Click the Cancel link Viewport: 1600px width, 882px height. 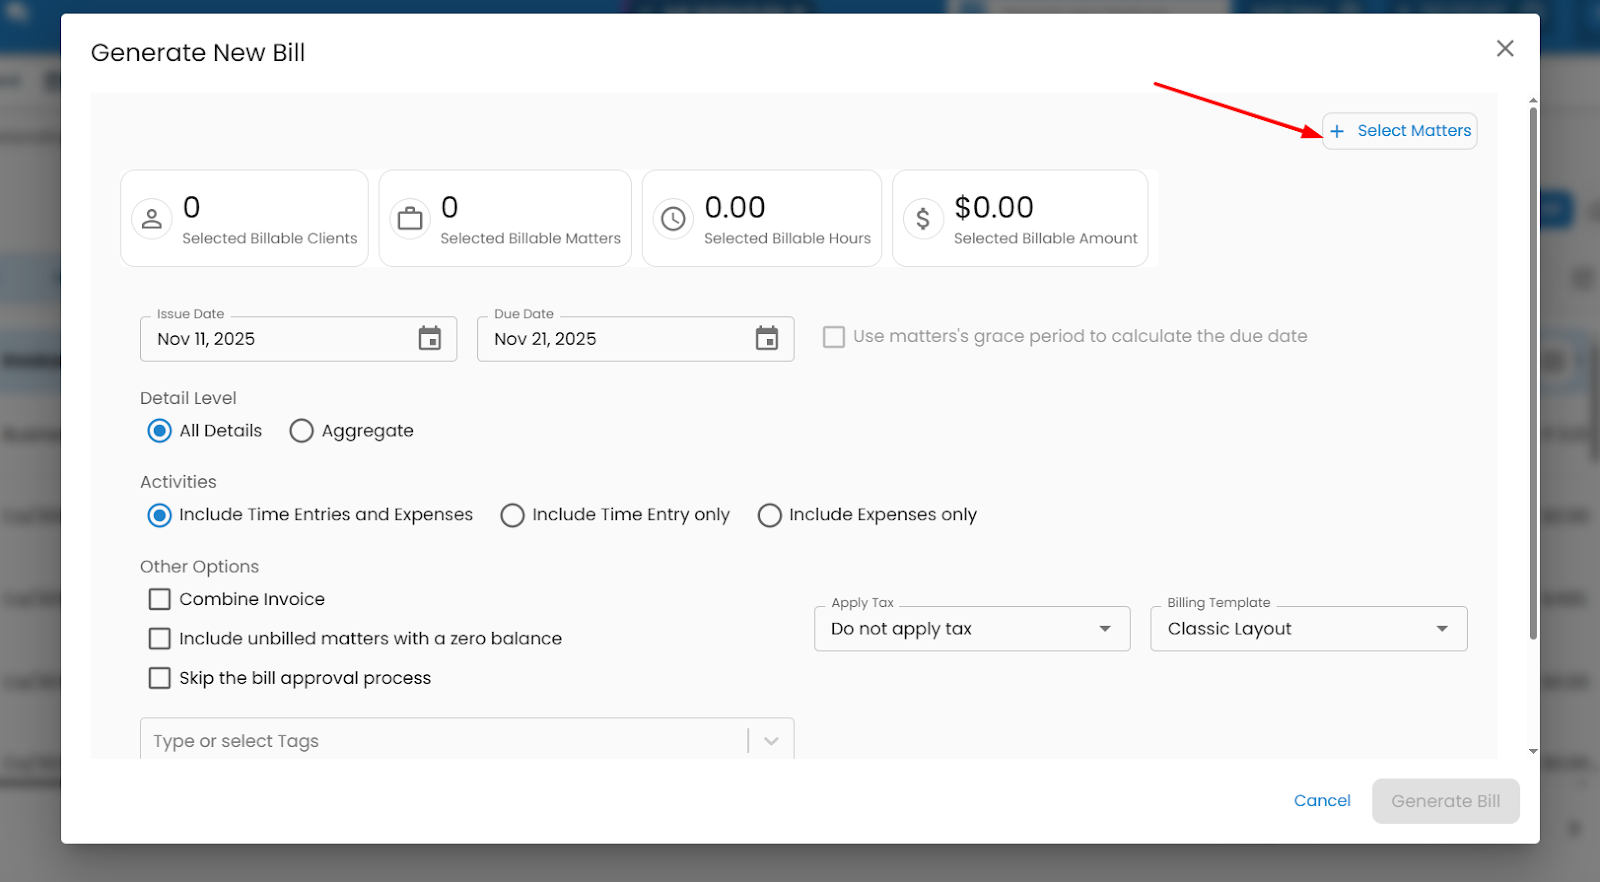point(1321,801)
